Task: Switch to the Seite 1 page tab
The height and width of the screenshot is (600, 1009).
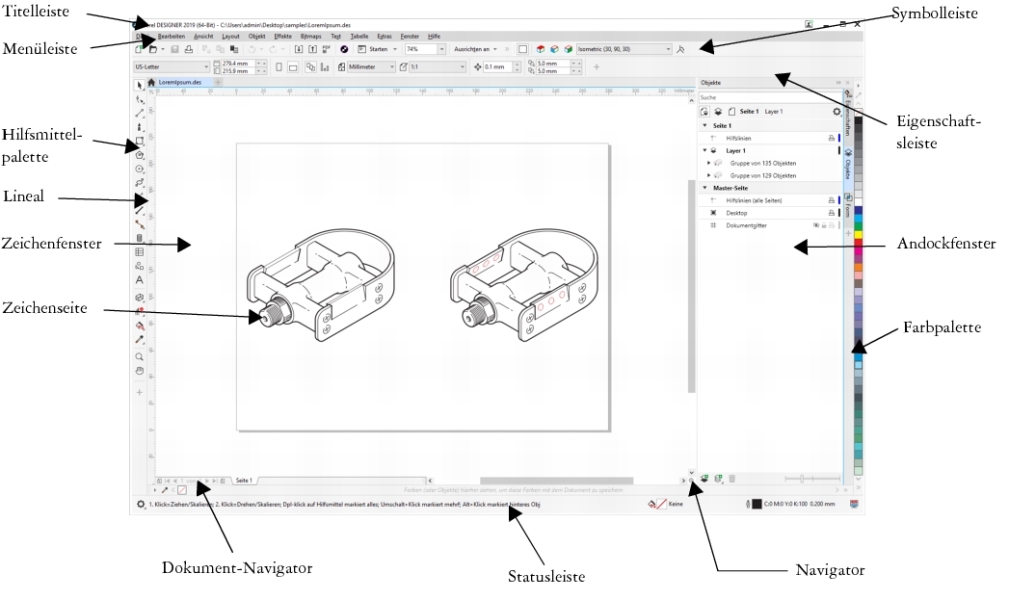Action: point(244,480)
